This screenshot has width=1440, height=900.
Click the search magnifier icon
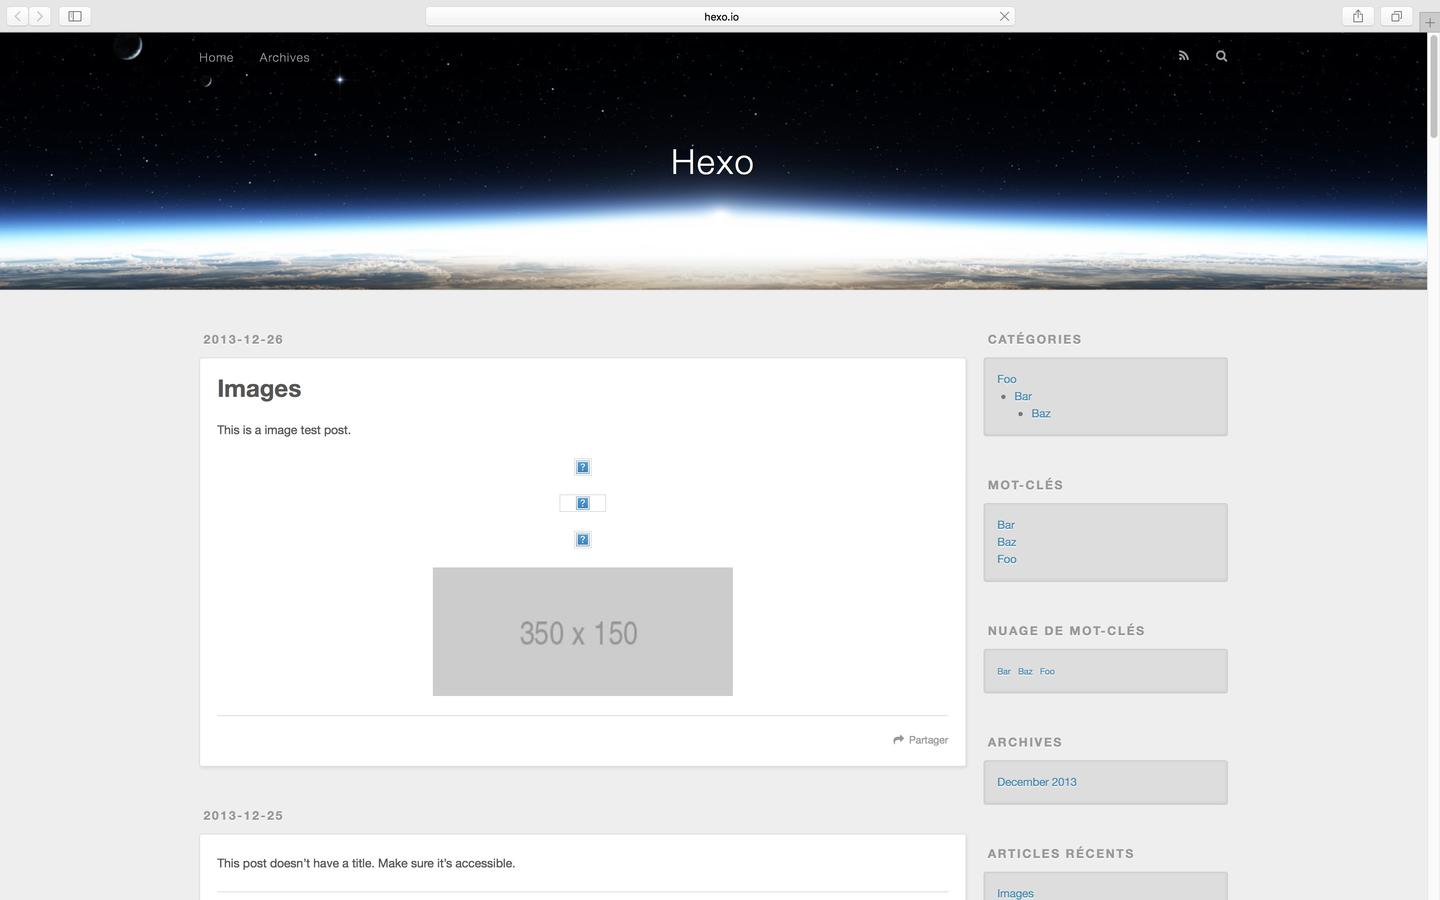[x=1220, y=56]
